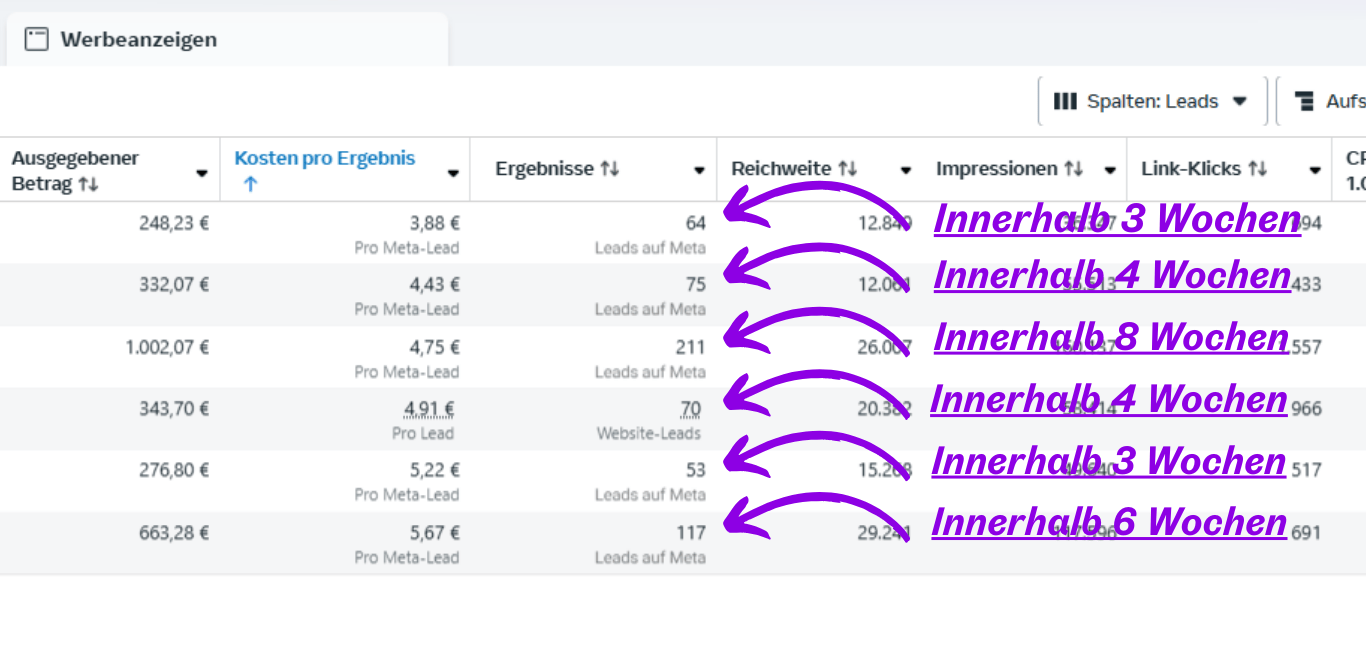Image resolution: width=1366 pixels, height=659 pixels.
Task: Click the underlined 4,91 € cost value
Action: coord(429,409)
